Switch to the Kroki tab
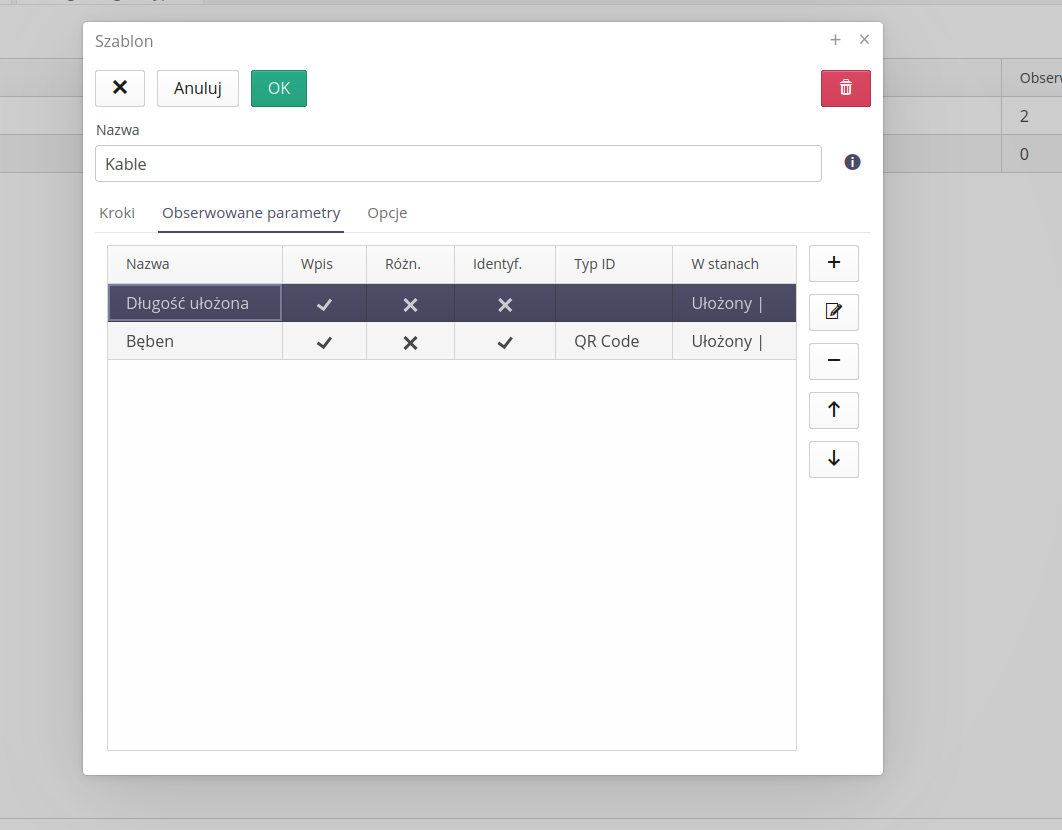 tap(117, 213)
